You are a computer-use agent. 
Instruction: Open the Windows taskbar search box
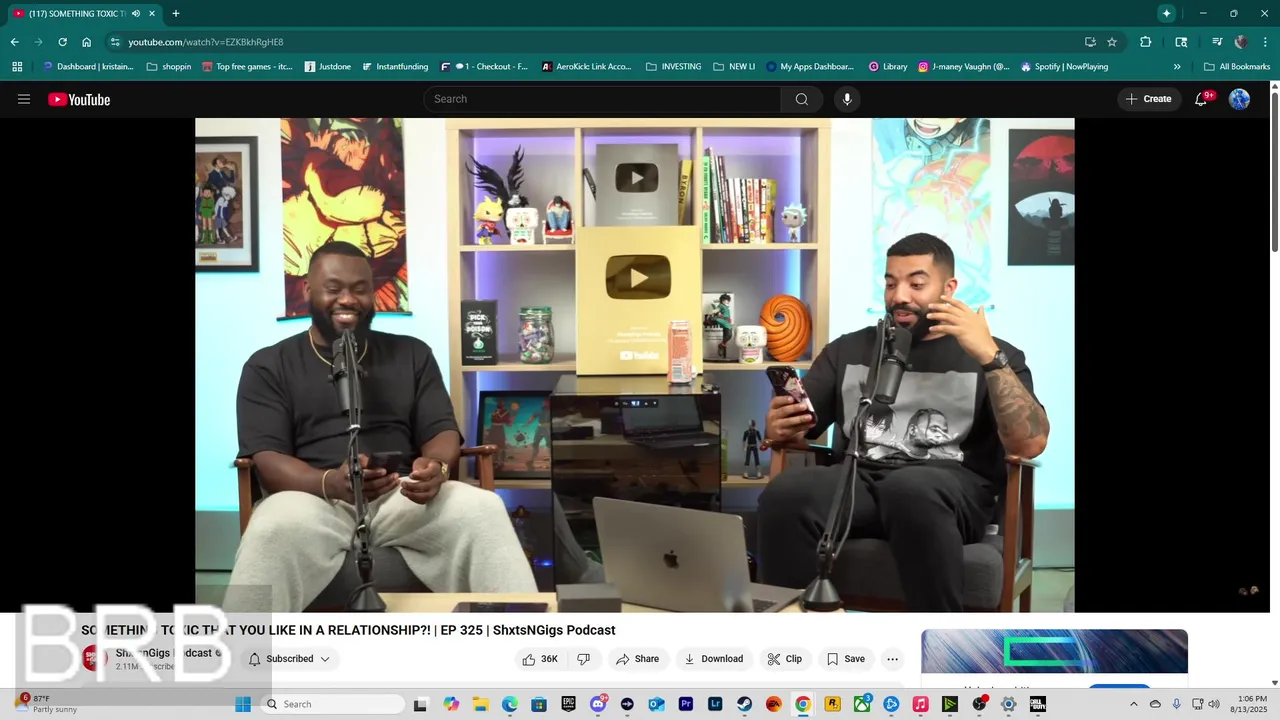[x=333, y=704]
